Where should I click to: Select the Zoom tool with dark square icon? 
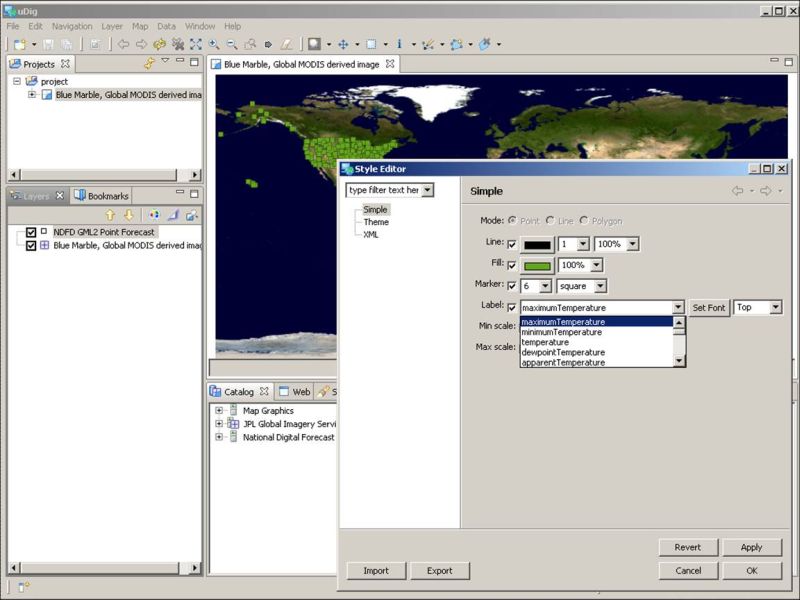coord(314,44)
